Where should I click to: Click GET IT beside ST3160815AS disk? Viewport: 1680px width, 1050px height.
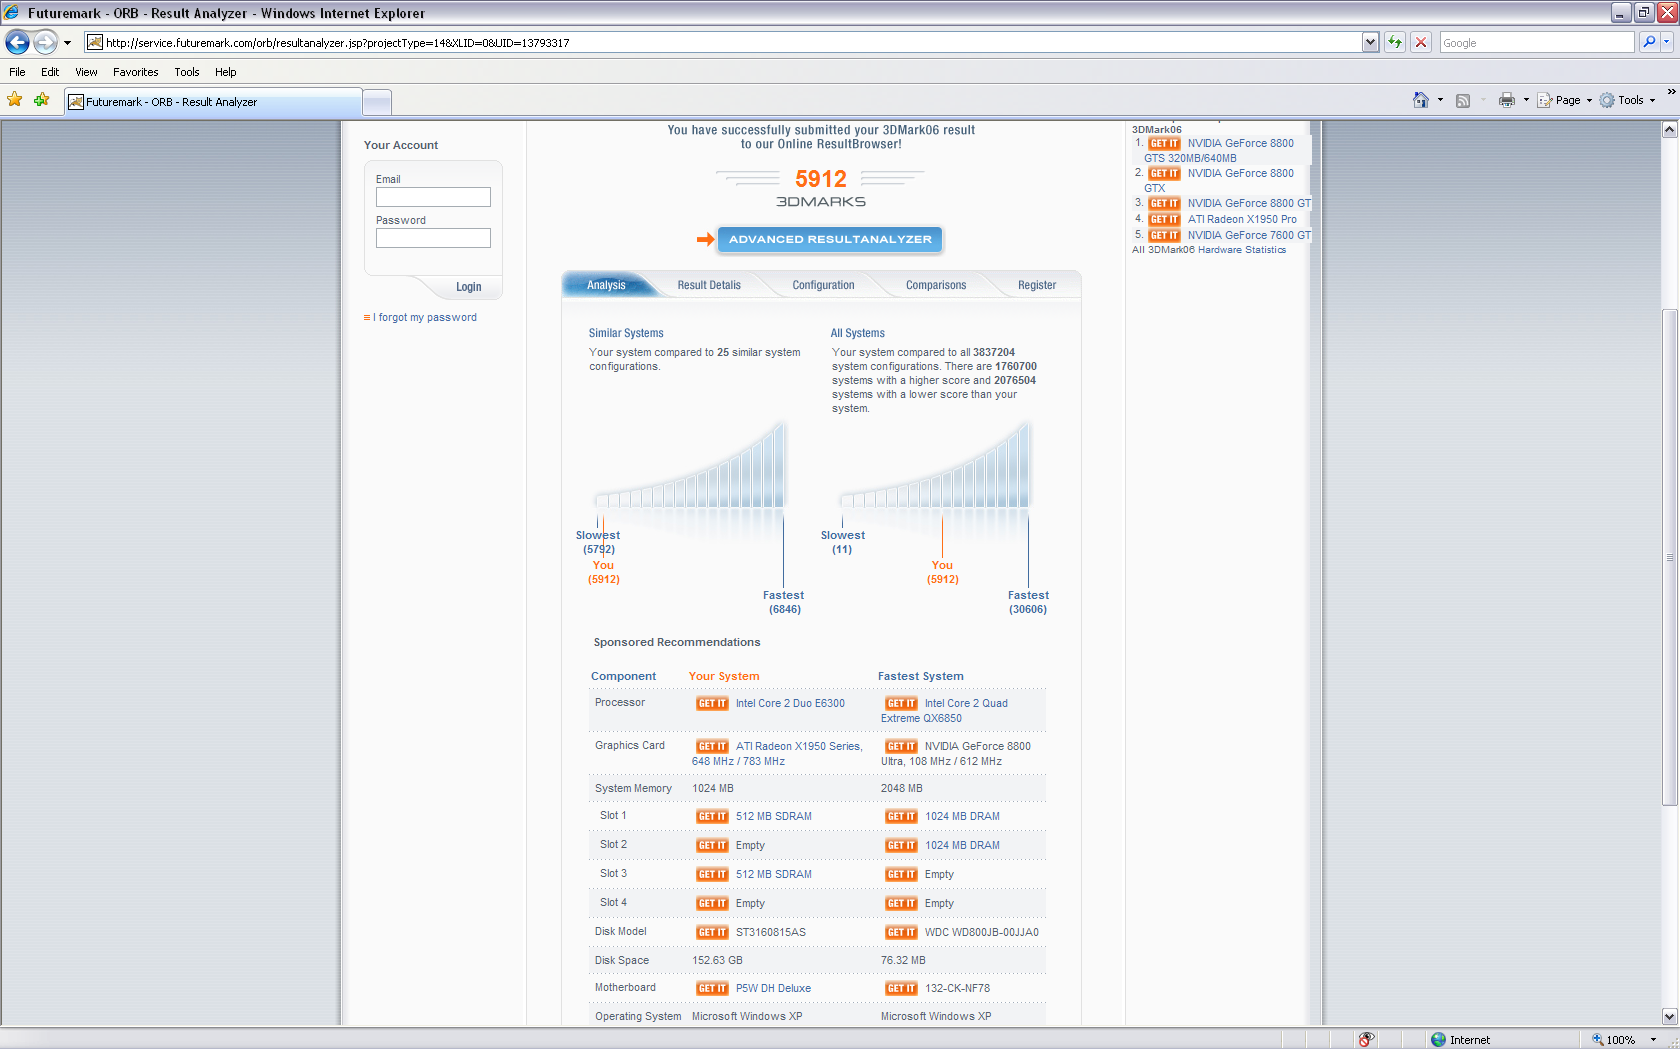coord(712,932)
